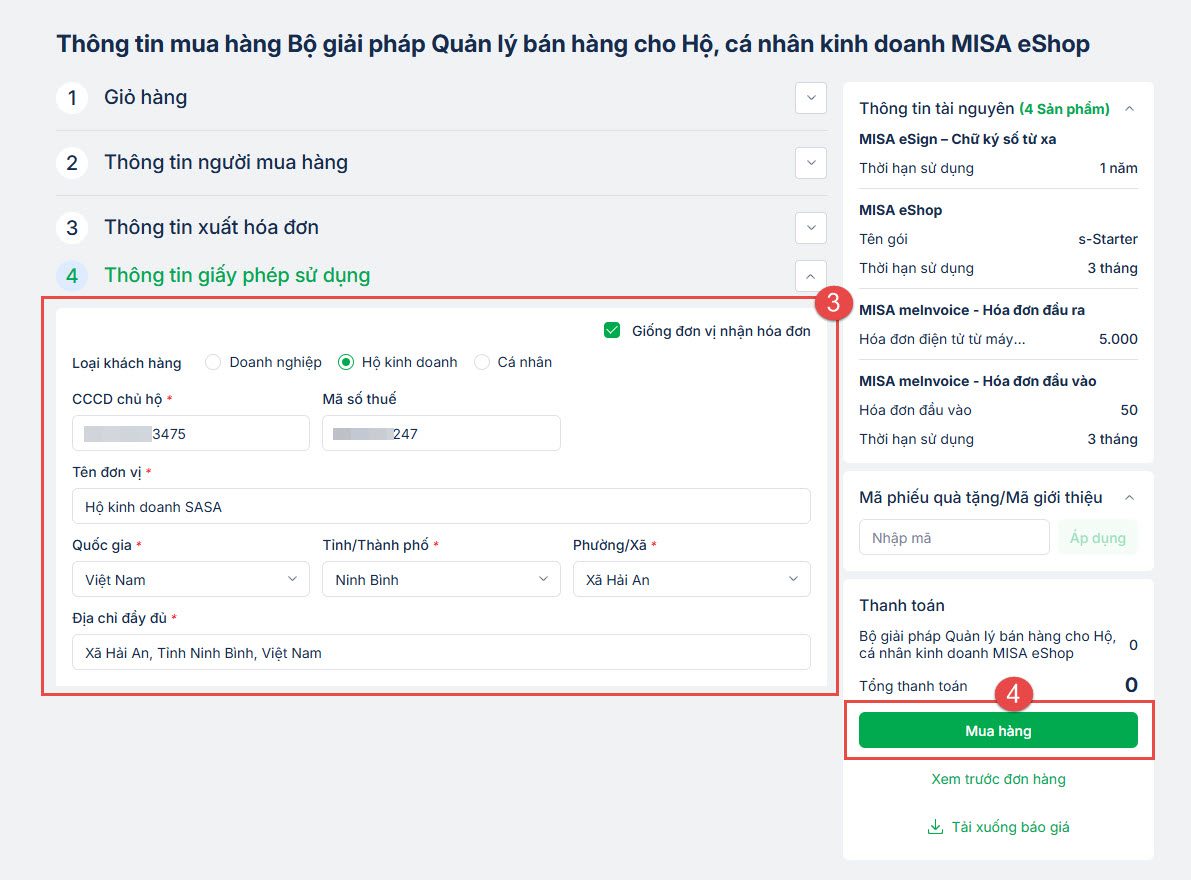
Task: Collapse the Thông tin tài nguyên panel chevron
Action: coord(1130,108)
